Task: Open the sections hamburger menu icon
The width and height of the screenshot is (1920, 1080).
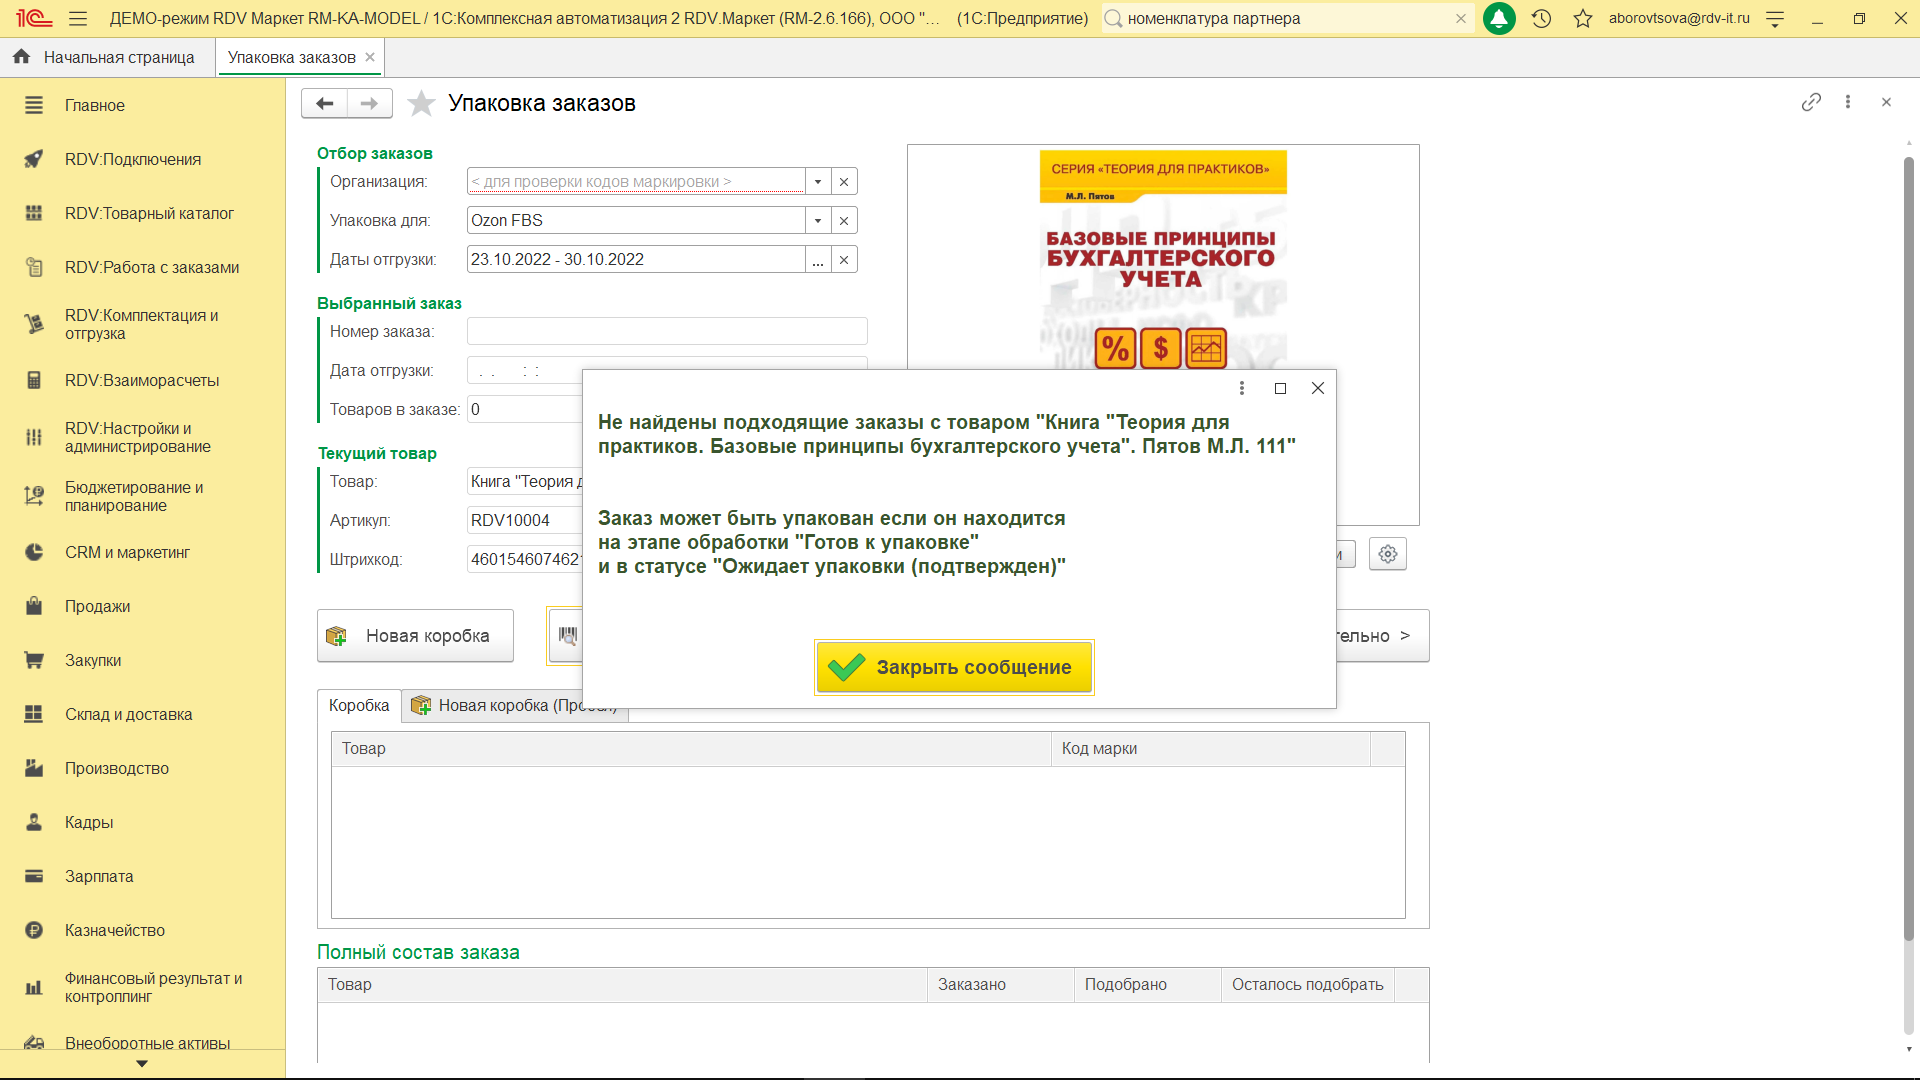Action: (78, 18)
